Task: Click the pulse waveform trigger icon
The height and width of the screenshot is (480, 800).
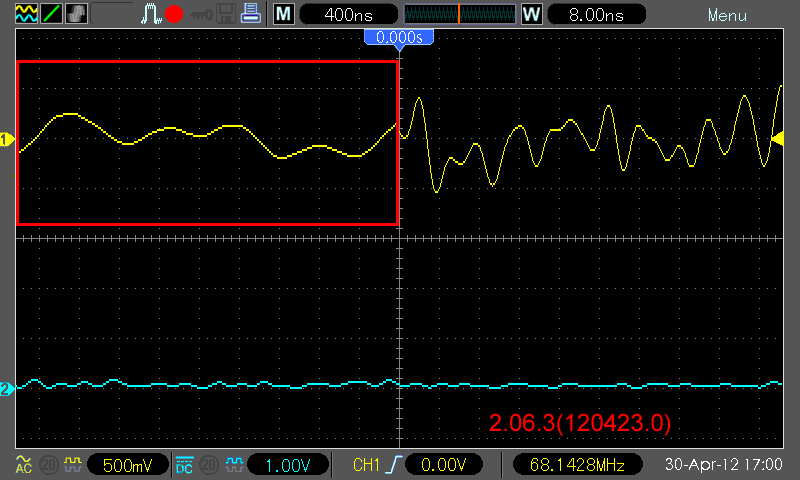Action: tap(150, 14)
